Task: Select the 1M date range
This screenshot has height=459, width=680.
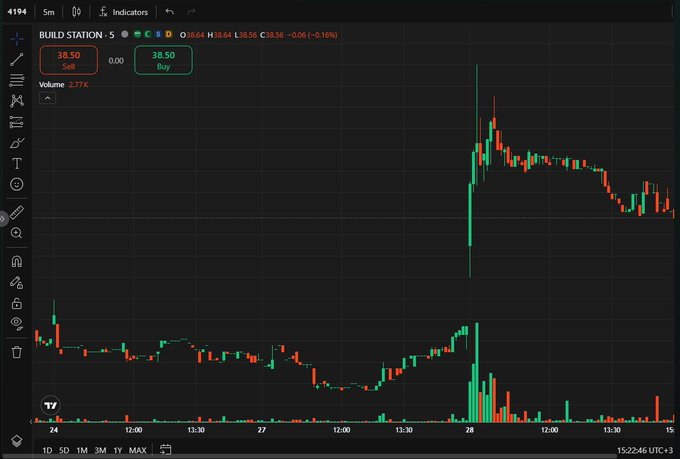Action: pyautogui.click(x=82, y=450)
